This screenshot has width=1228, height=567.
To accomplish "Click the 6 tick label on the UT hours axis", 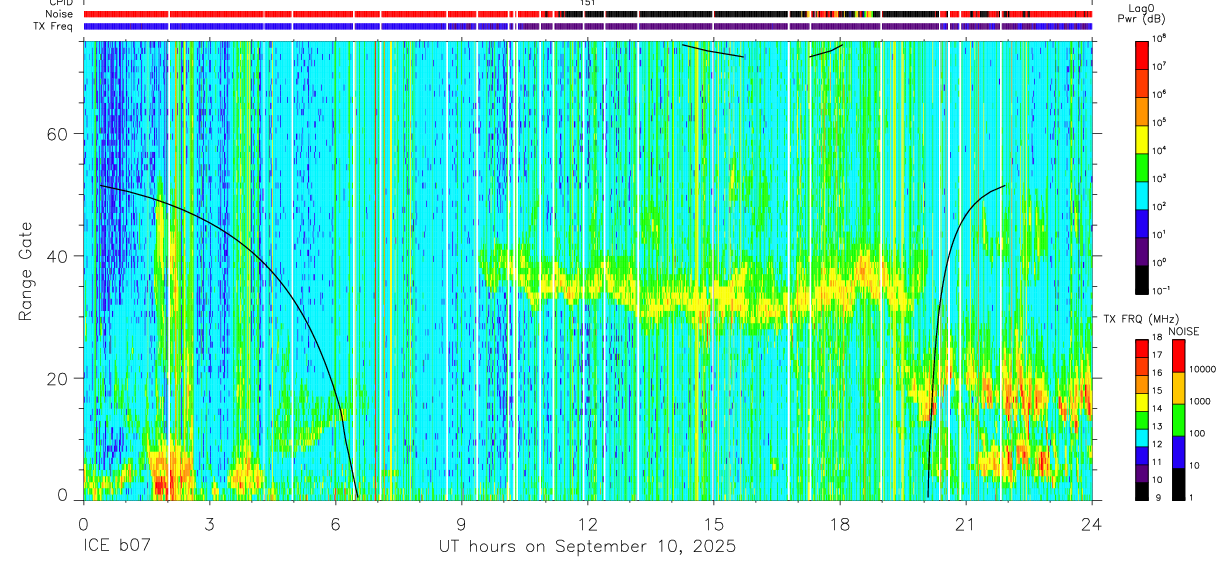I will tap(335, 524).
